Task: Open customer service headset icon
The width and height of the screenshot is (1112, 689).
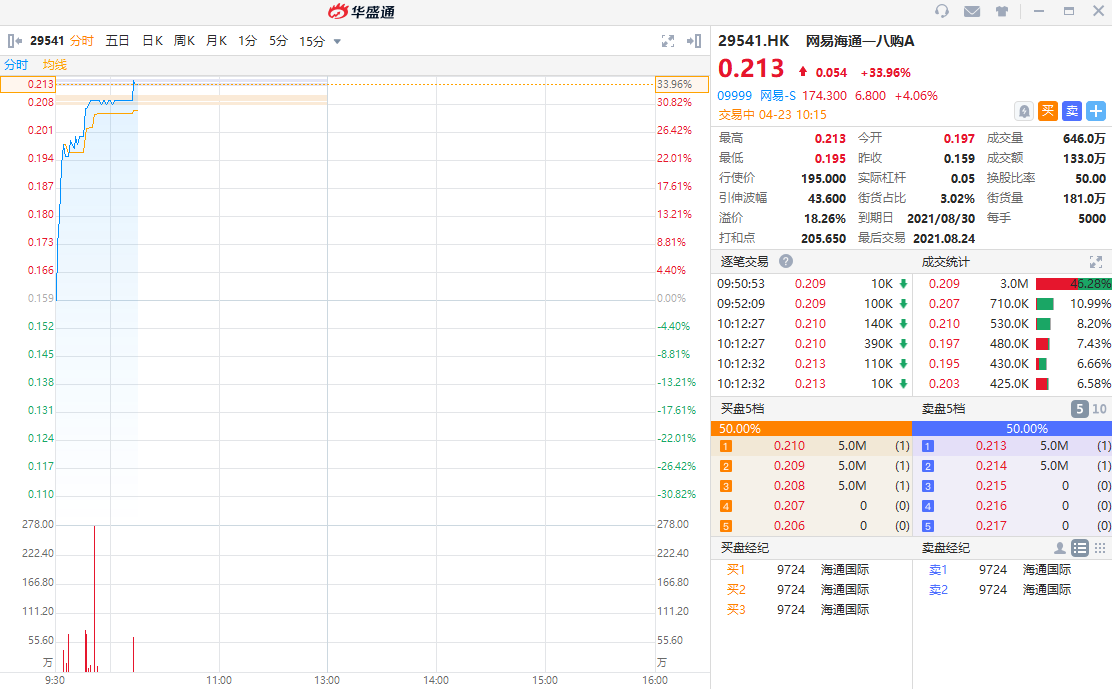Action: [x=941, y=11]
